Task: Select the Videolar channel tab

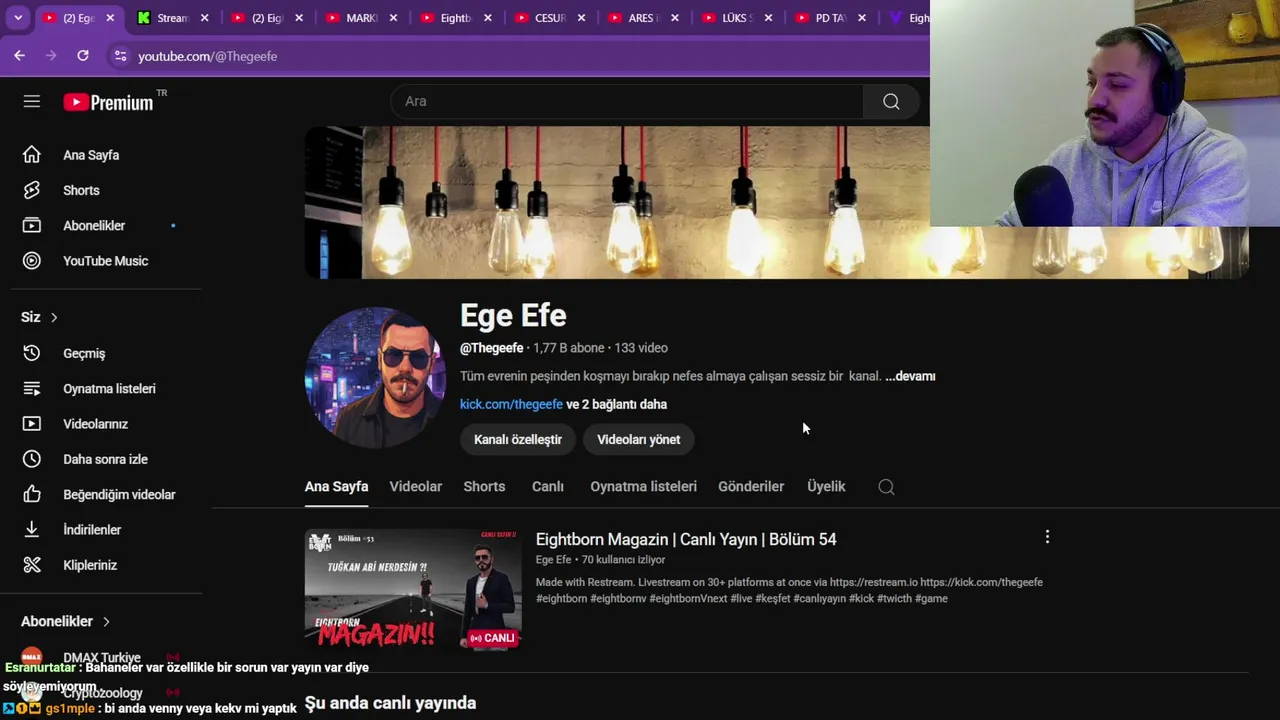Action: 416,487
